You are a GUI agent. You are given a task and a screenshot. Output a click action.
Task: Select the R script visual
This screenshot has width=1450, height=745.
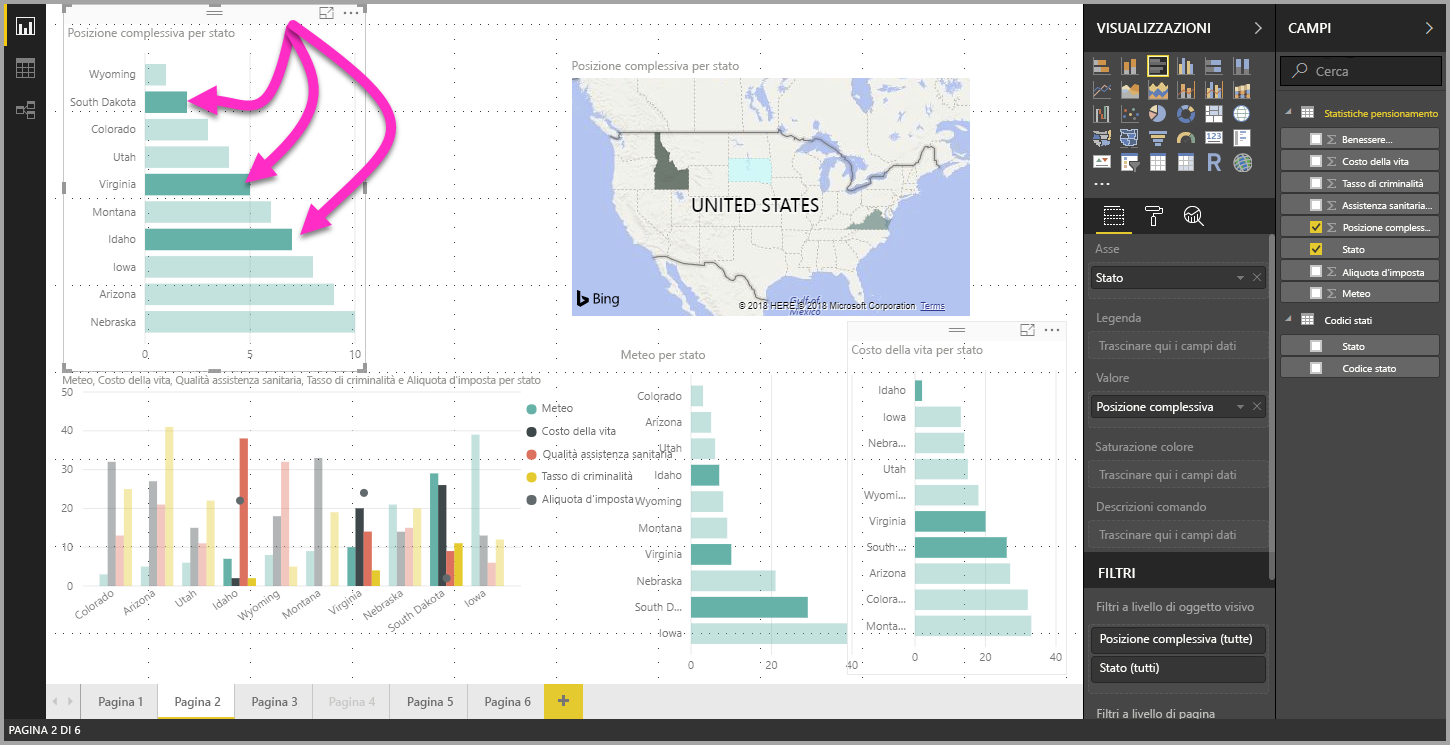click(1214, 162)
